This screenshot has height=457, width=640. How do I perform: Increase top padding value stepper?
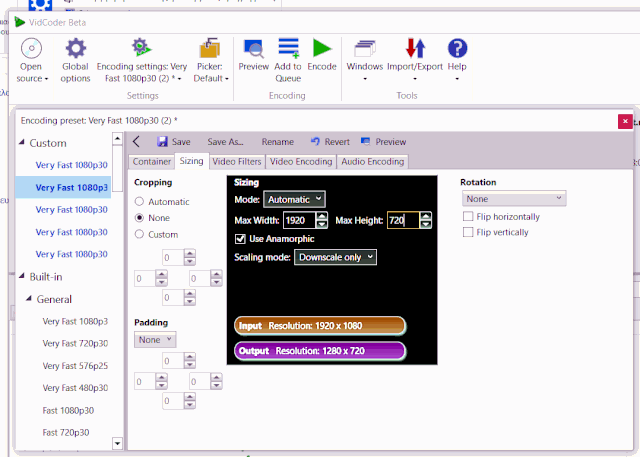point(189,357)
